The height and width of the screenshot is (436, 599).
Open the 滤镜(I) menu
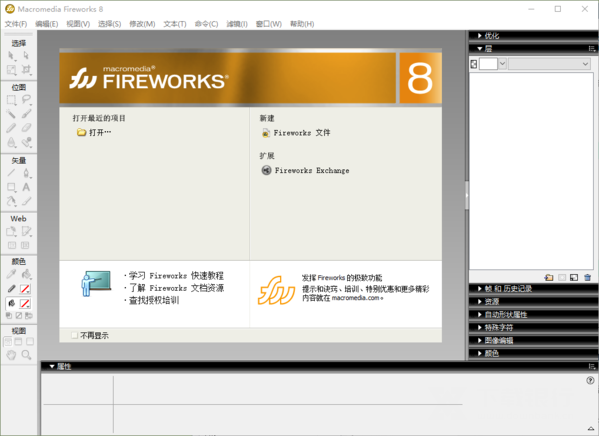point(237,24)
